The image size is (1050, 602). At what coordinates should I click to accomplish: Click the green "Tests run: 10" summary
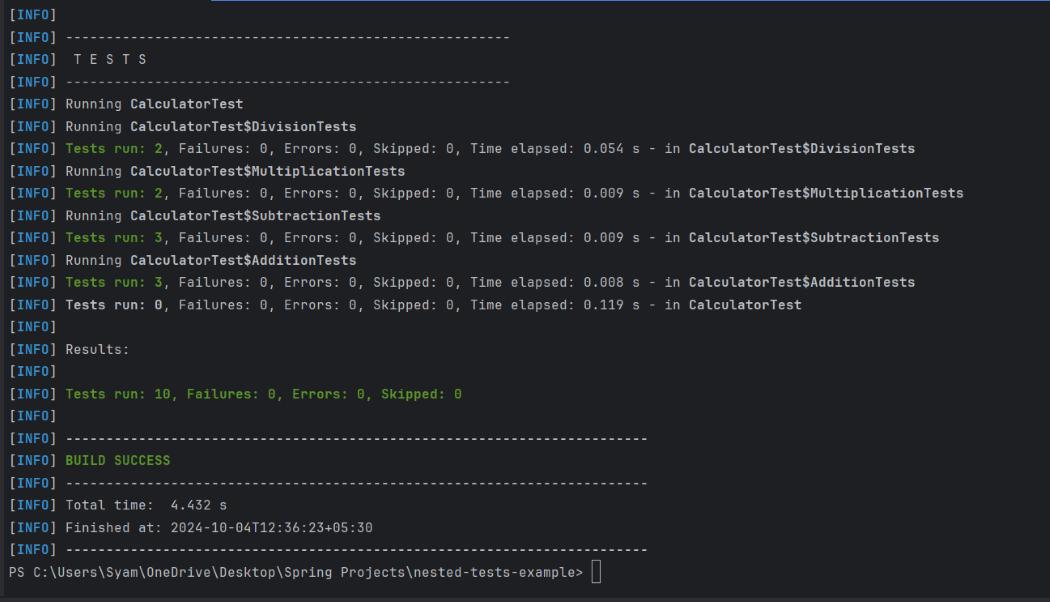[x=118, y=394]
